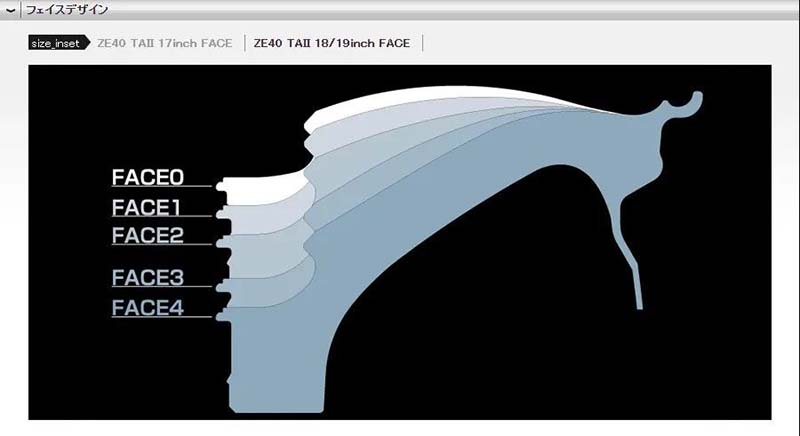This screenshot has height=436, width=800.
Task: Select the FACE3 label
Action: pyautogui.click(x=148, y=278)
